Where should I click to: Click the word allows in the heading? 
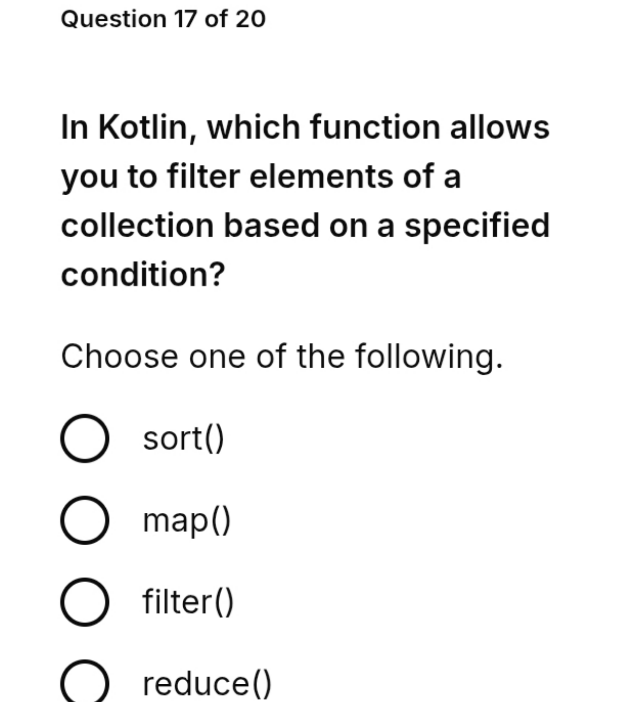point(500,127)
